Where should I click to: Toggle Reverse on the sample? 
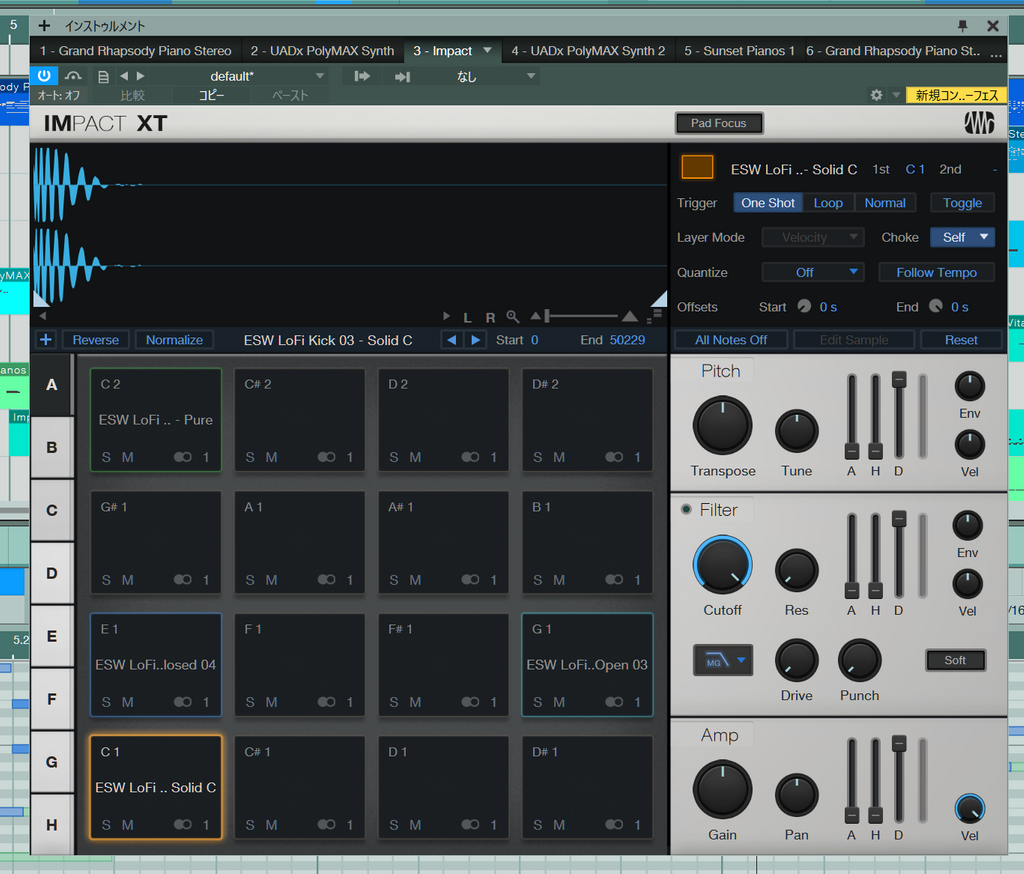pos(95,340)
